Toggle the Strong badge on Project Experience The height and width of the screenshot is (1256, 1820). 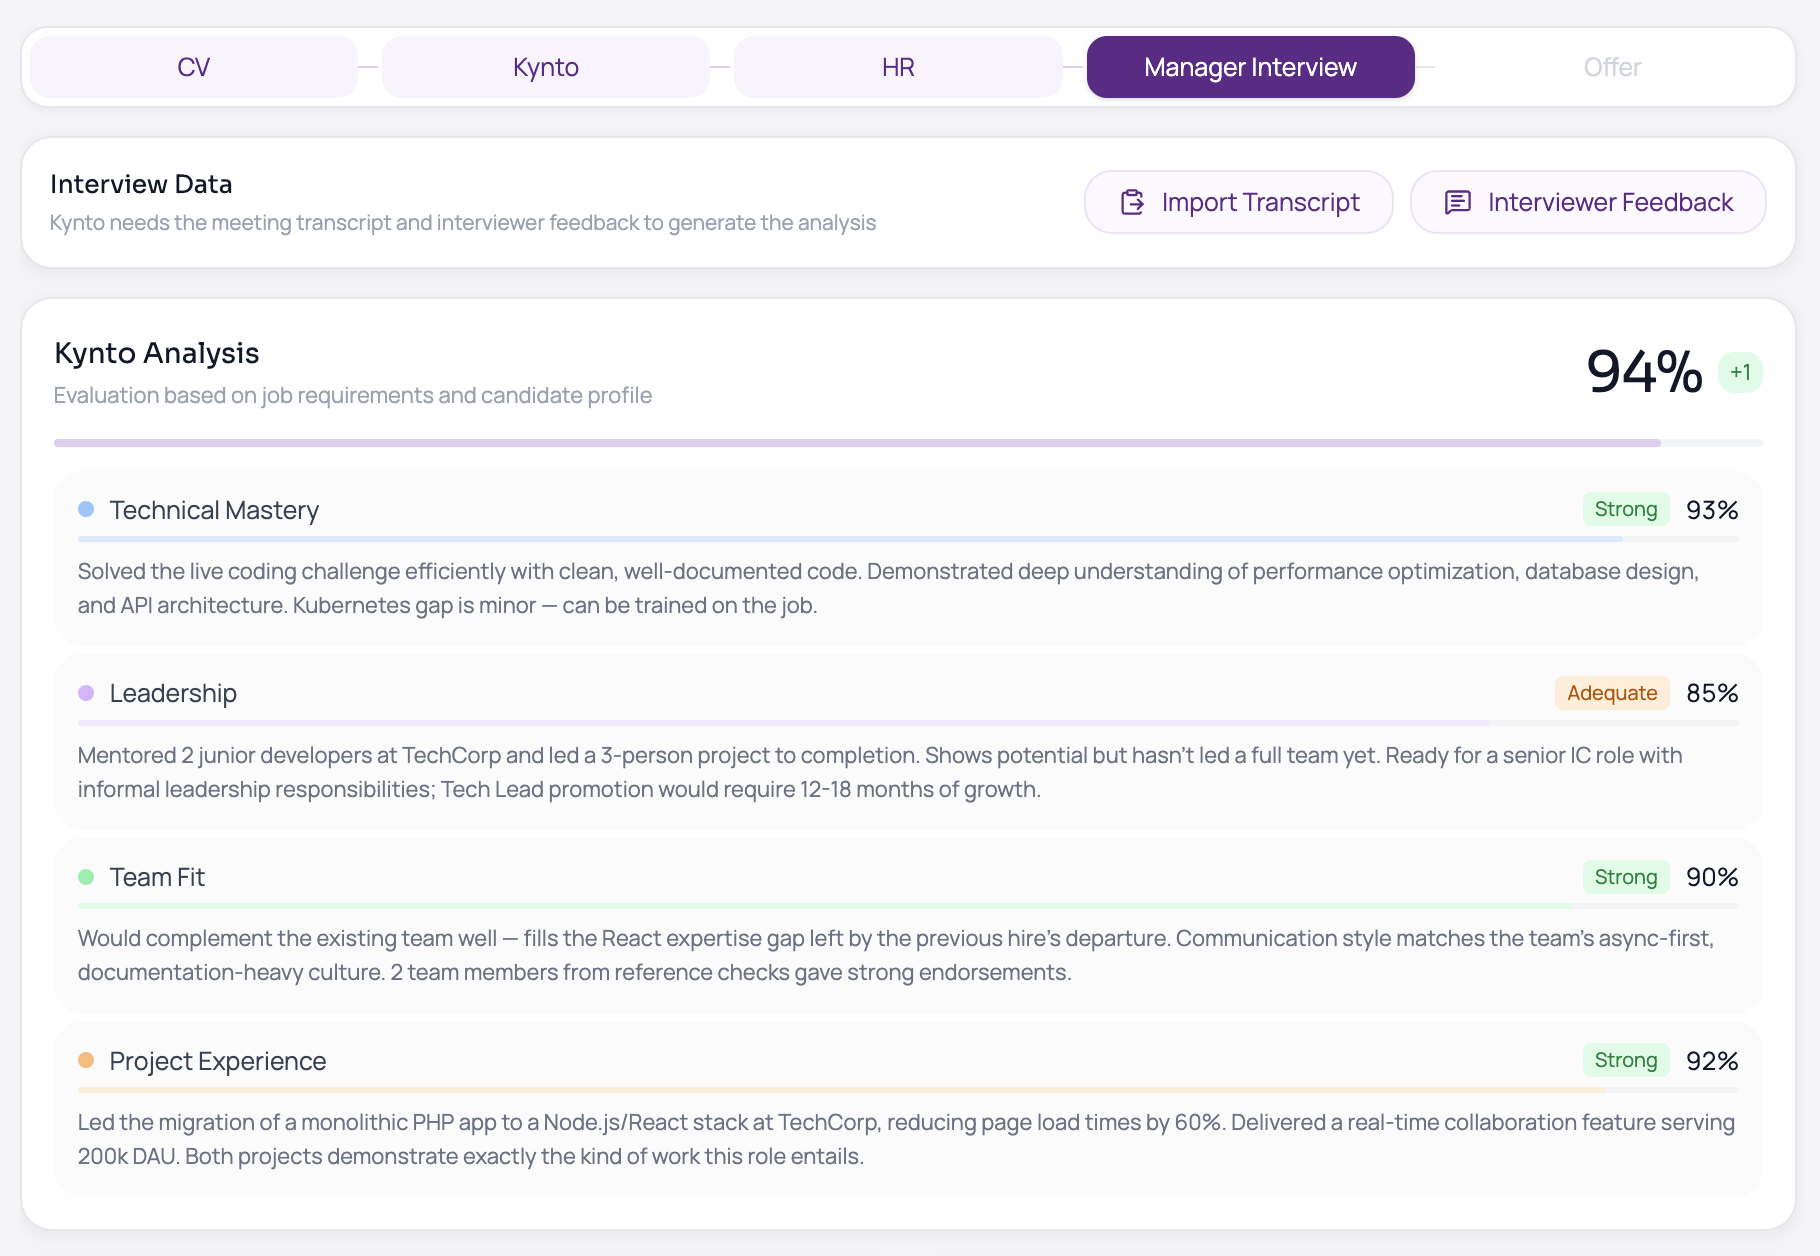click(1625, 1060)
